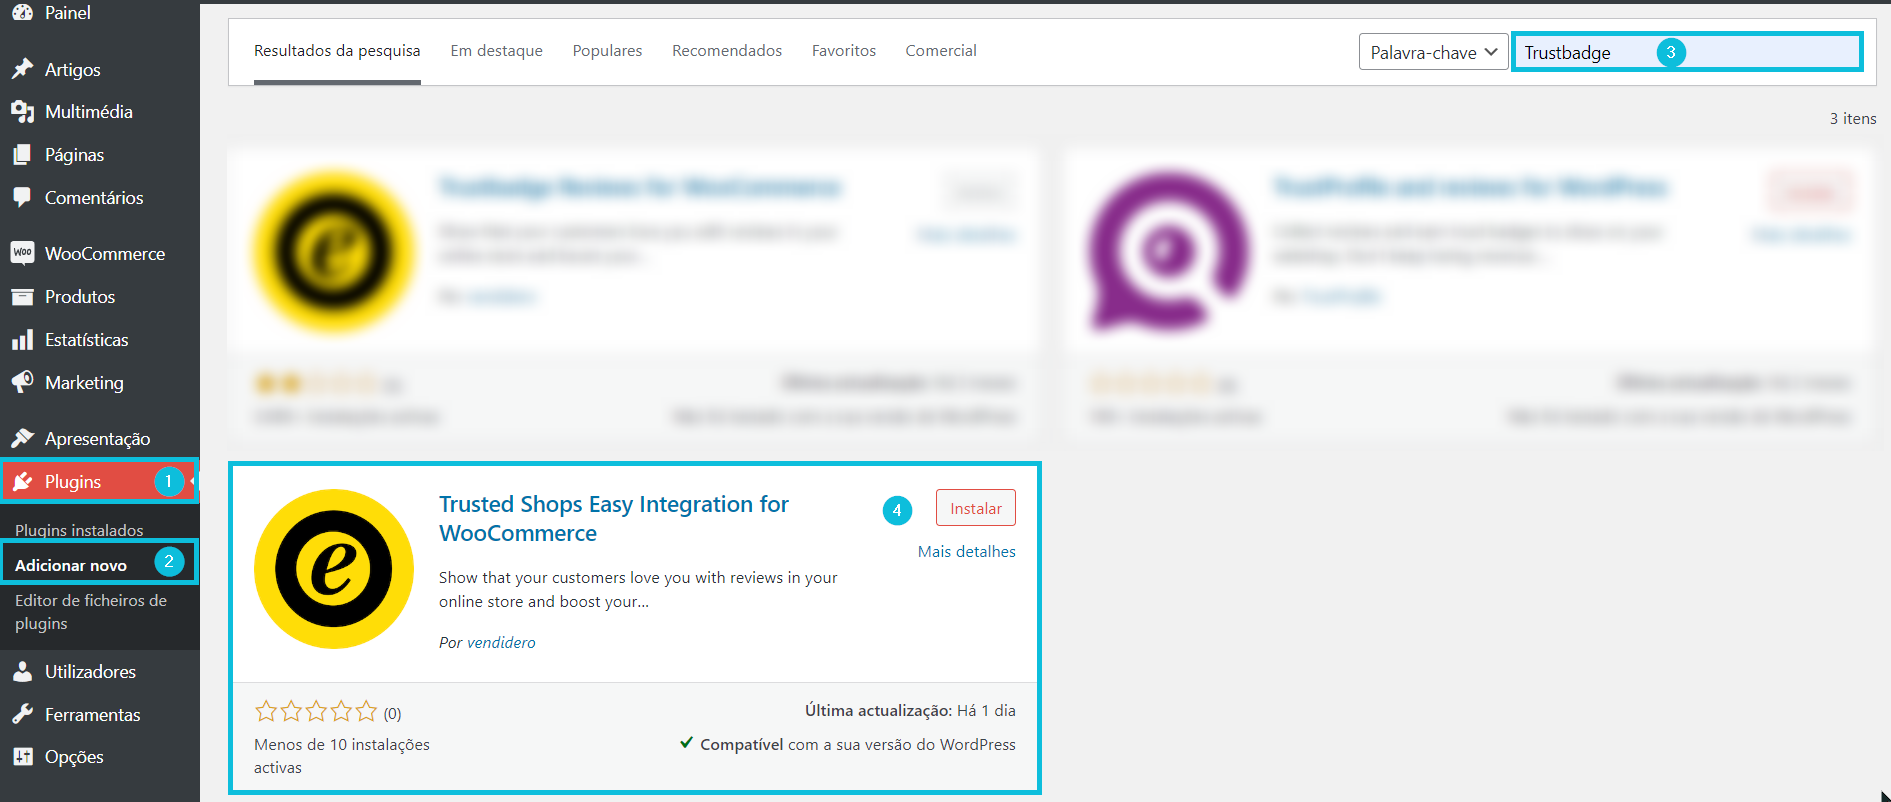Open Comentários in the sidebar menu
The height and width of the screenshot is (802, 1891).
coord(94,198)
